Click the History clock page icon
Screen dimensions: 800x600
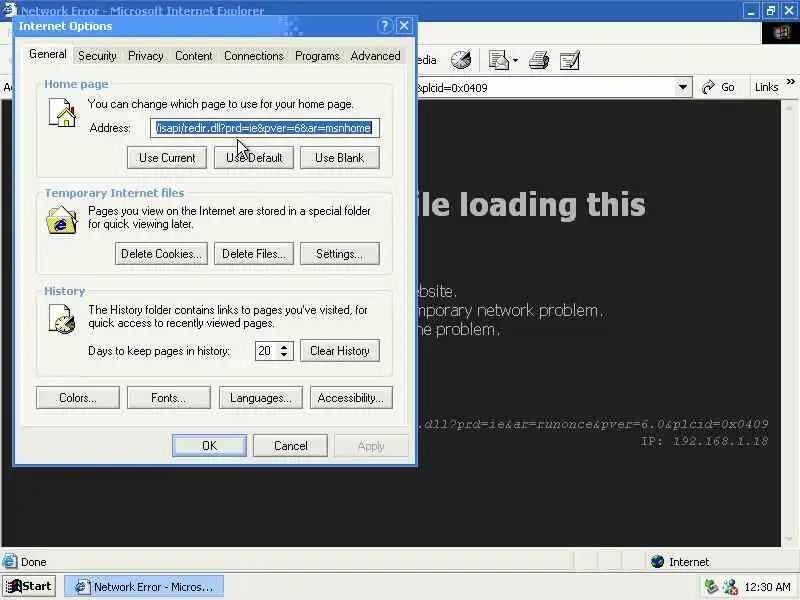(x=62, y=319)
